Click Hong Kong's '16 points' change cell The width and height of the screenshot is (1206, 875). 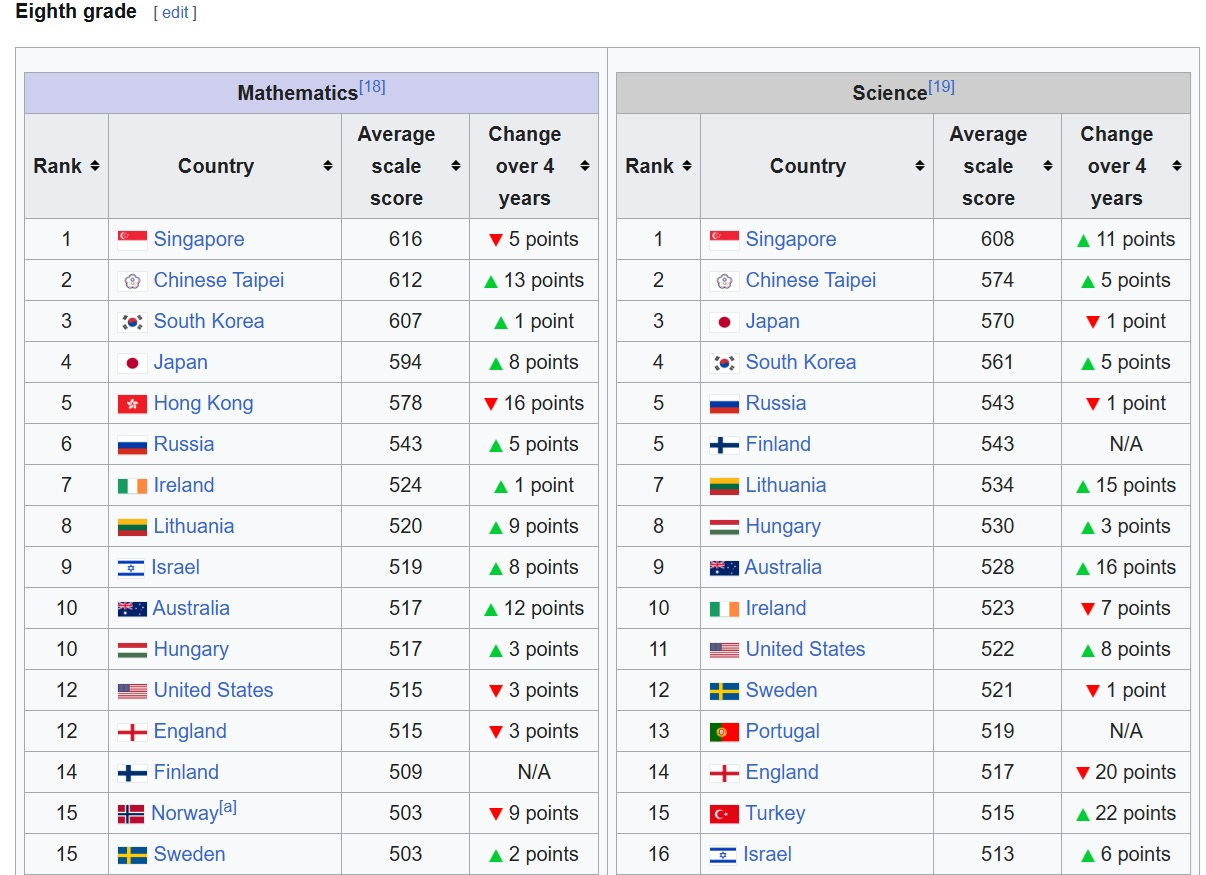click(x=534, y=403)
